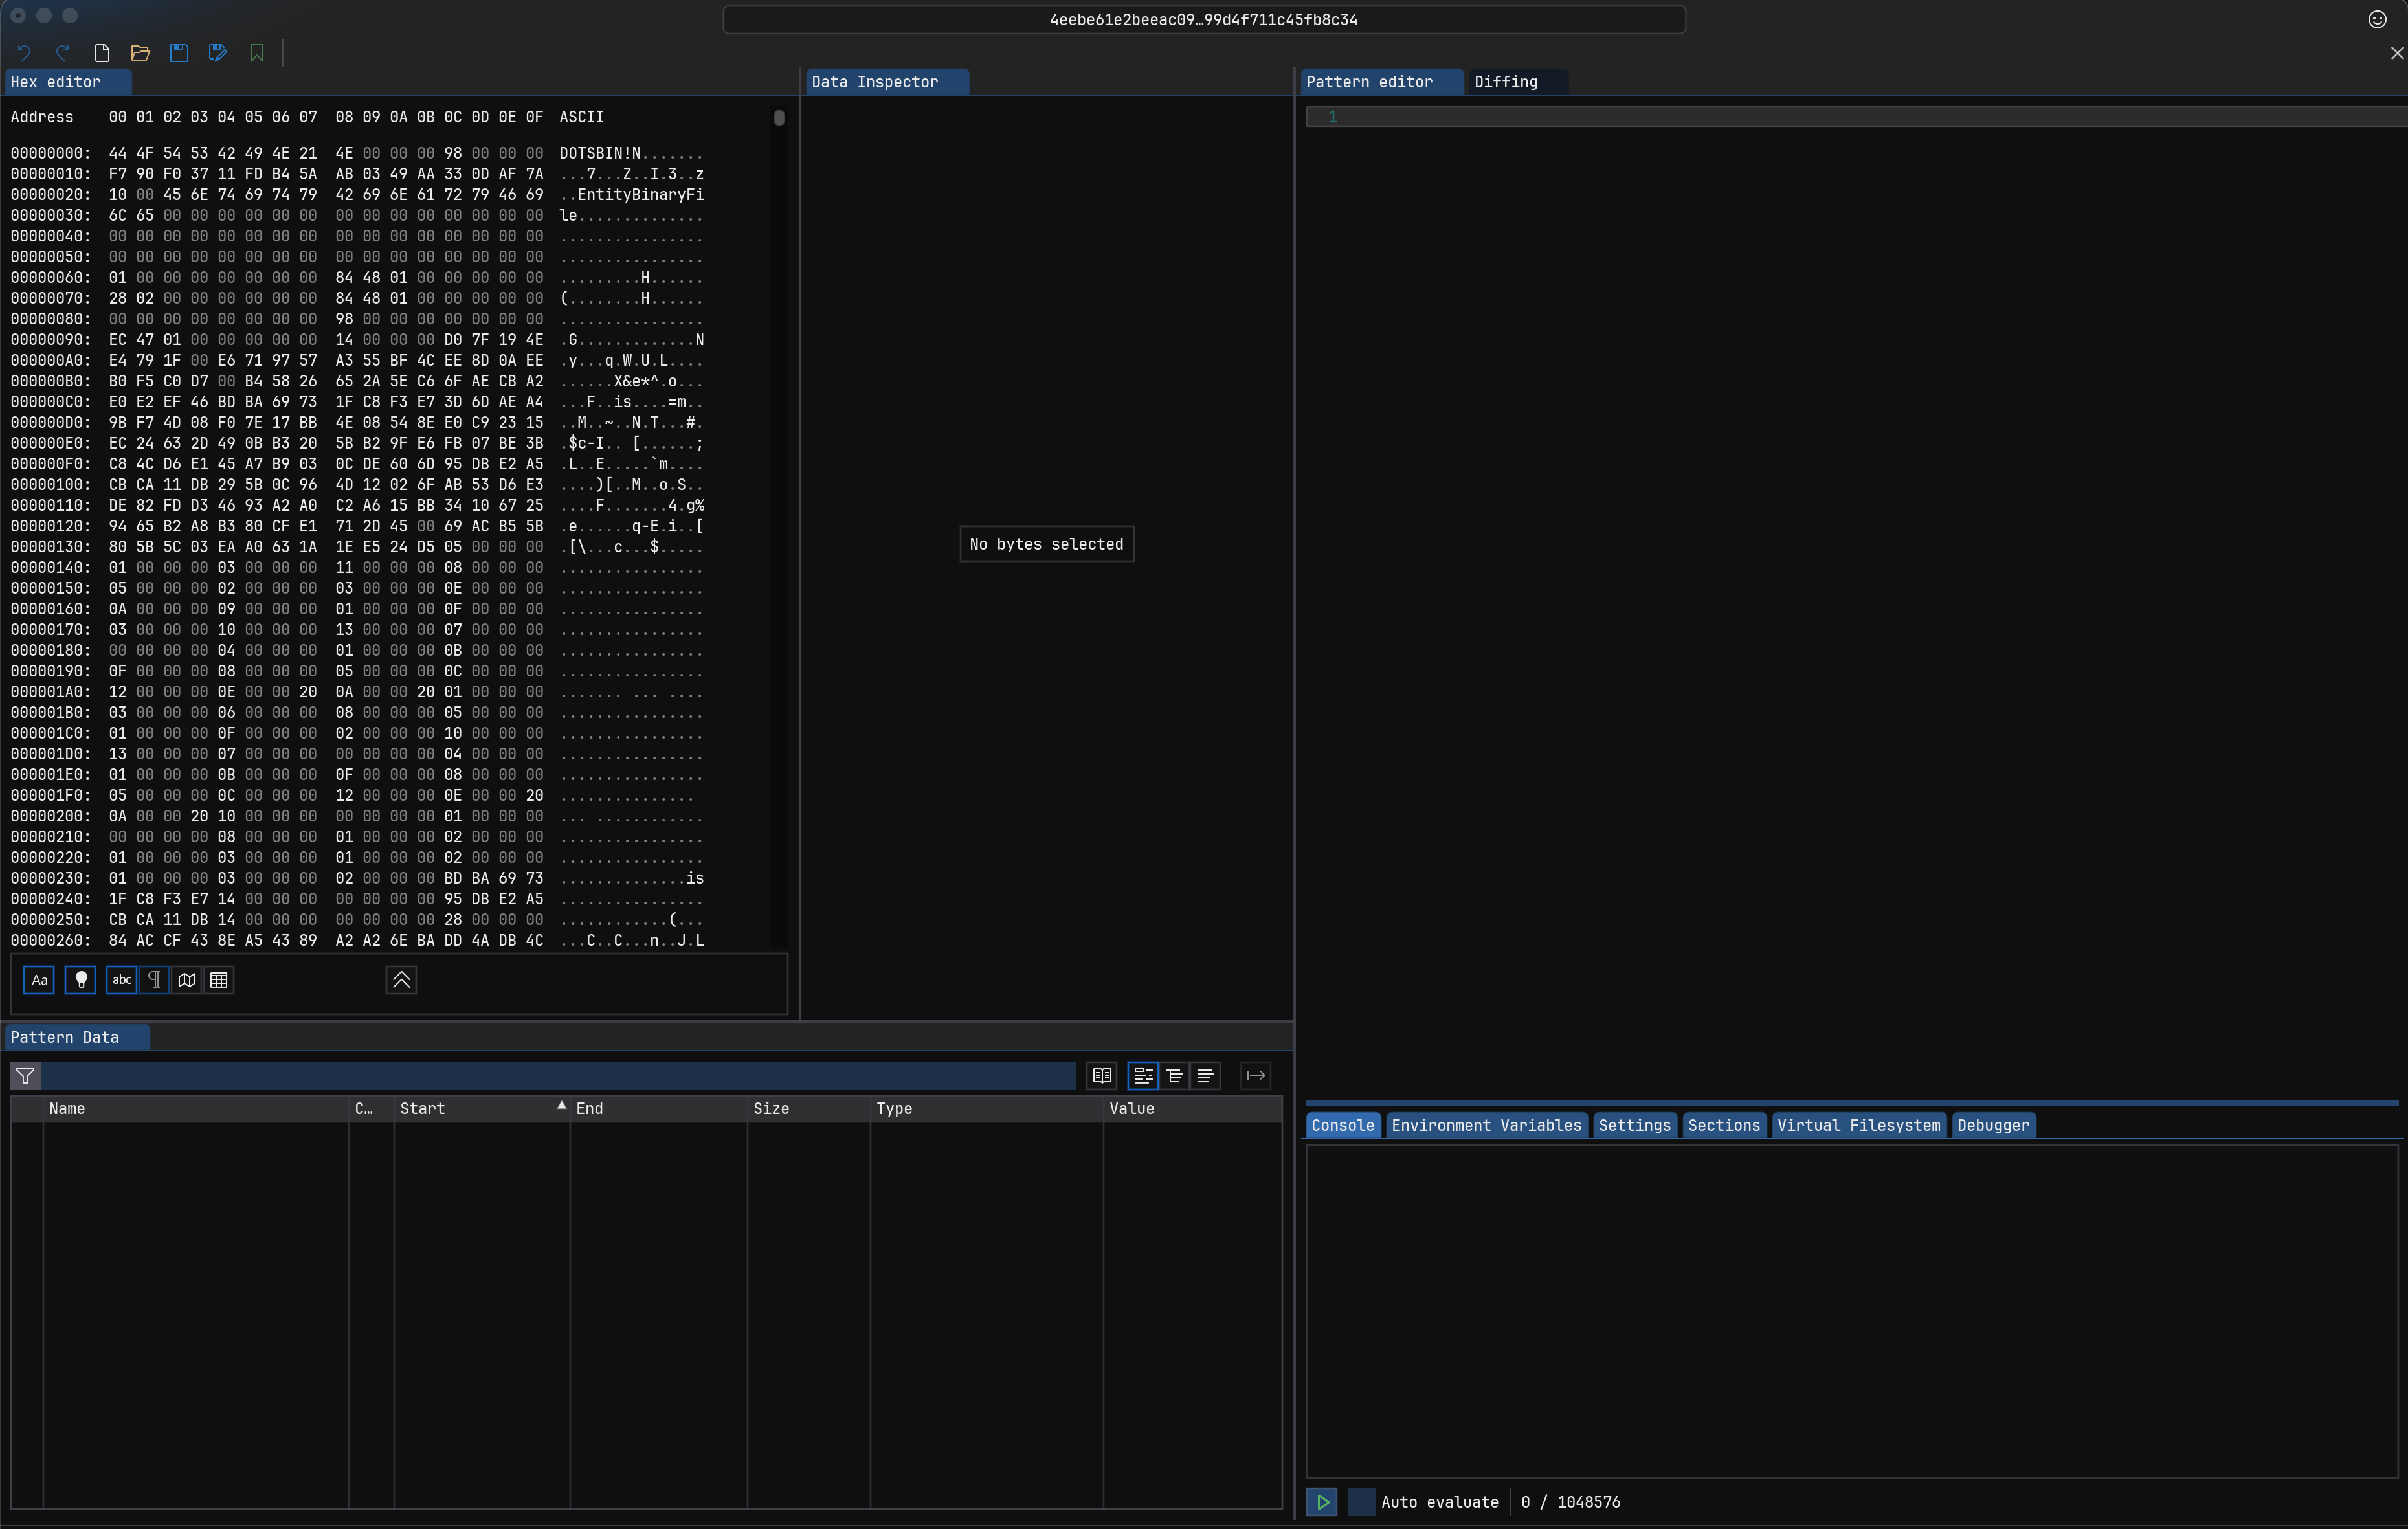This screenshot has height=1529, width=2408.
Task: Save the file under a new name
Action: 217,53
